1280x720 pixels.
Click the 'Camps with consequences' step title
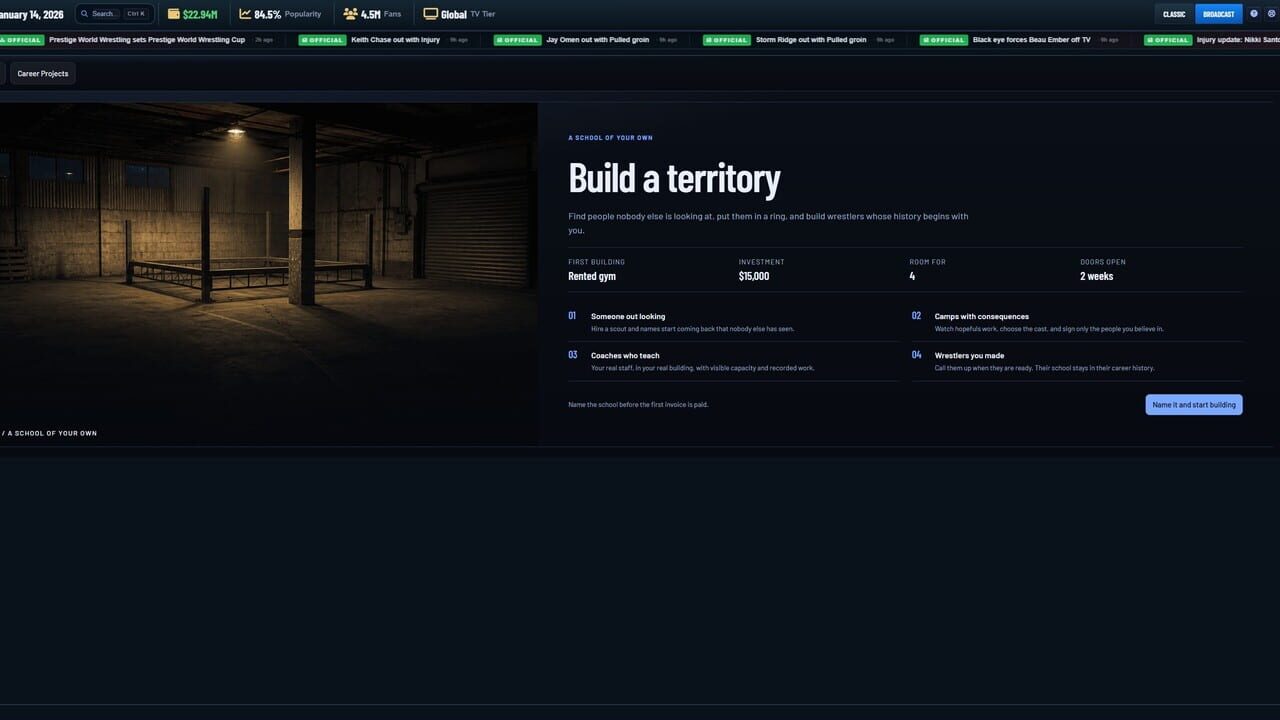(x=982, y=316)
